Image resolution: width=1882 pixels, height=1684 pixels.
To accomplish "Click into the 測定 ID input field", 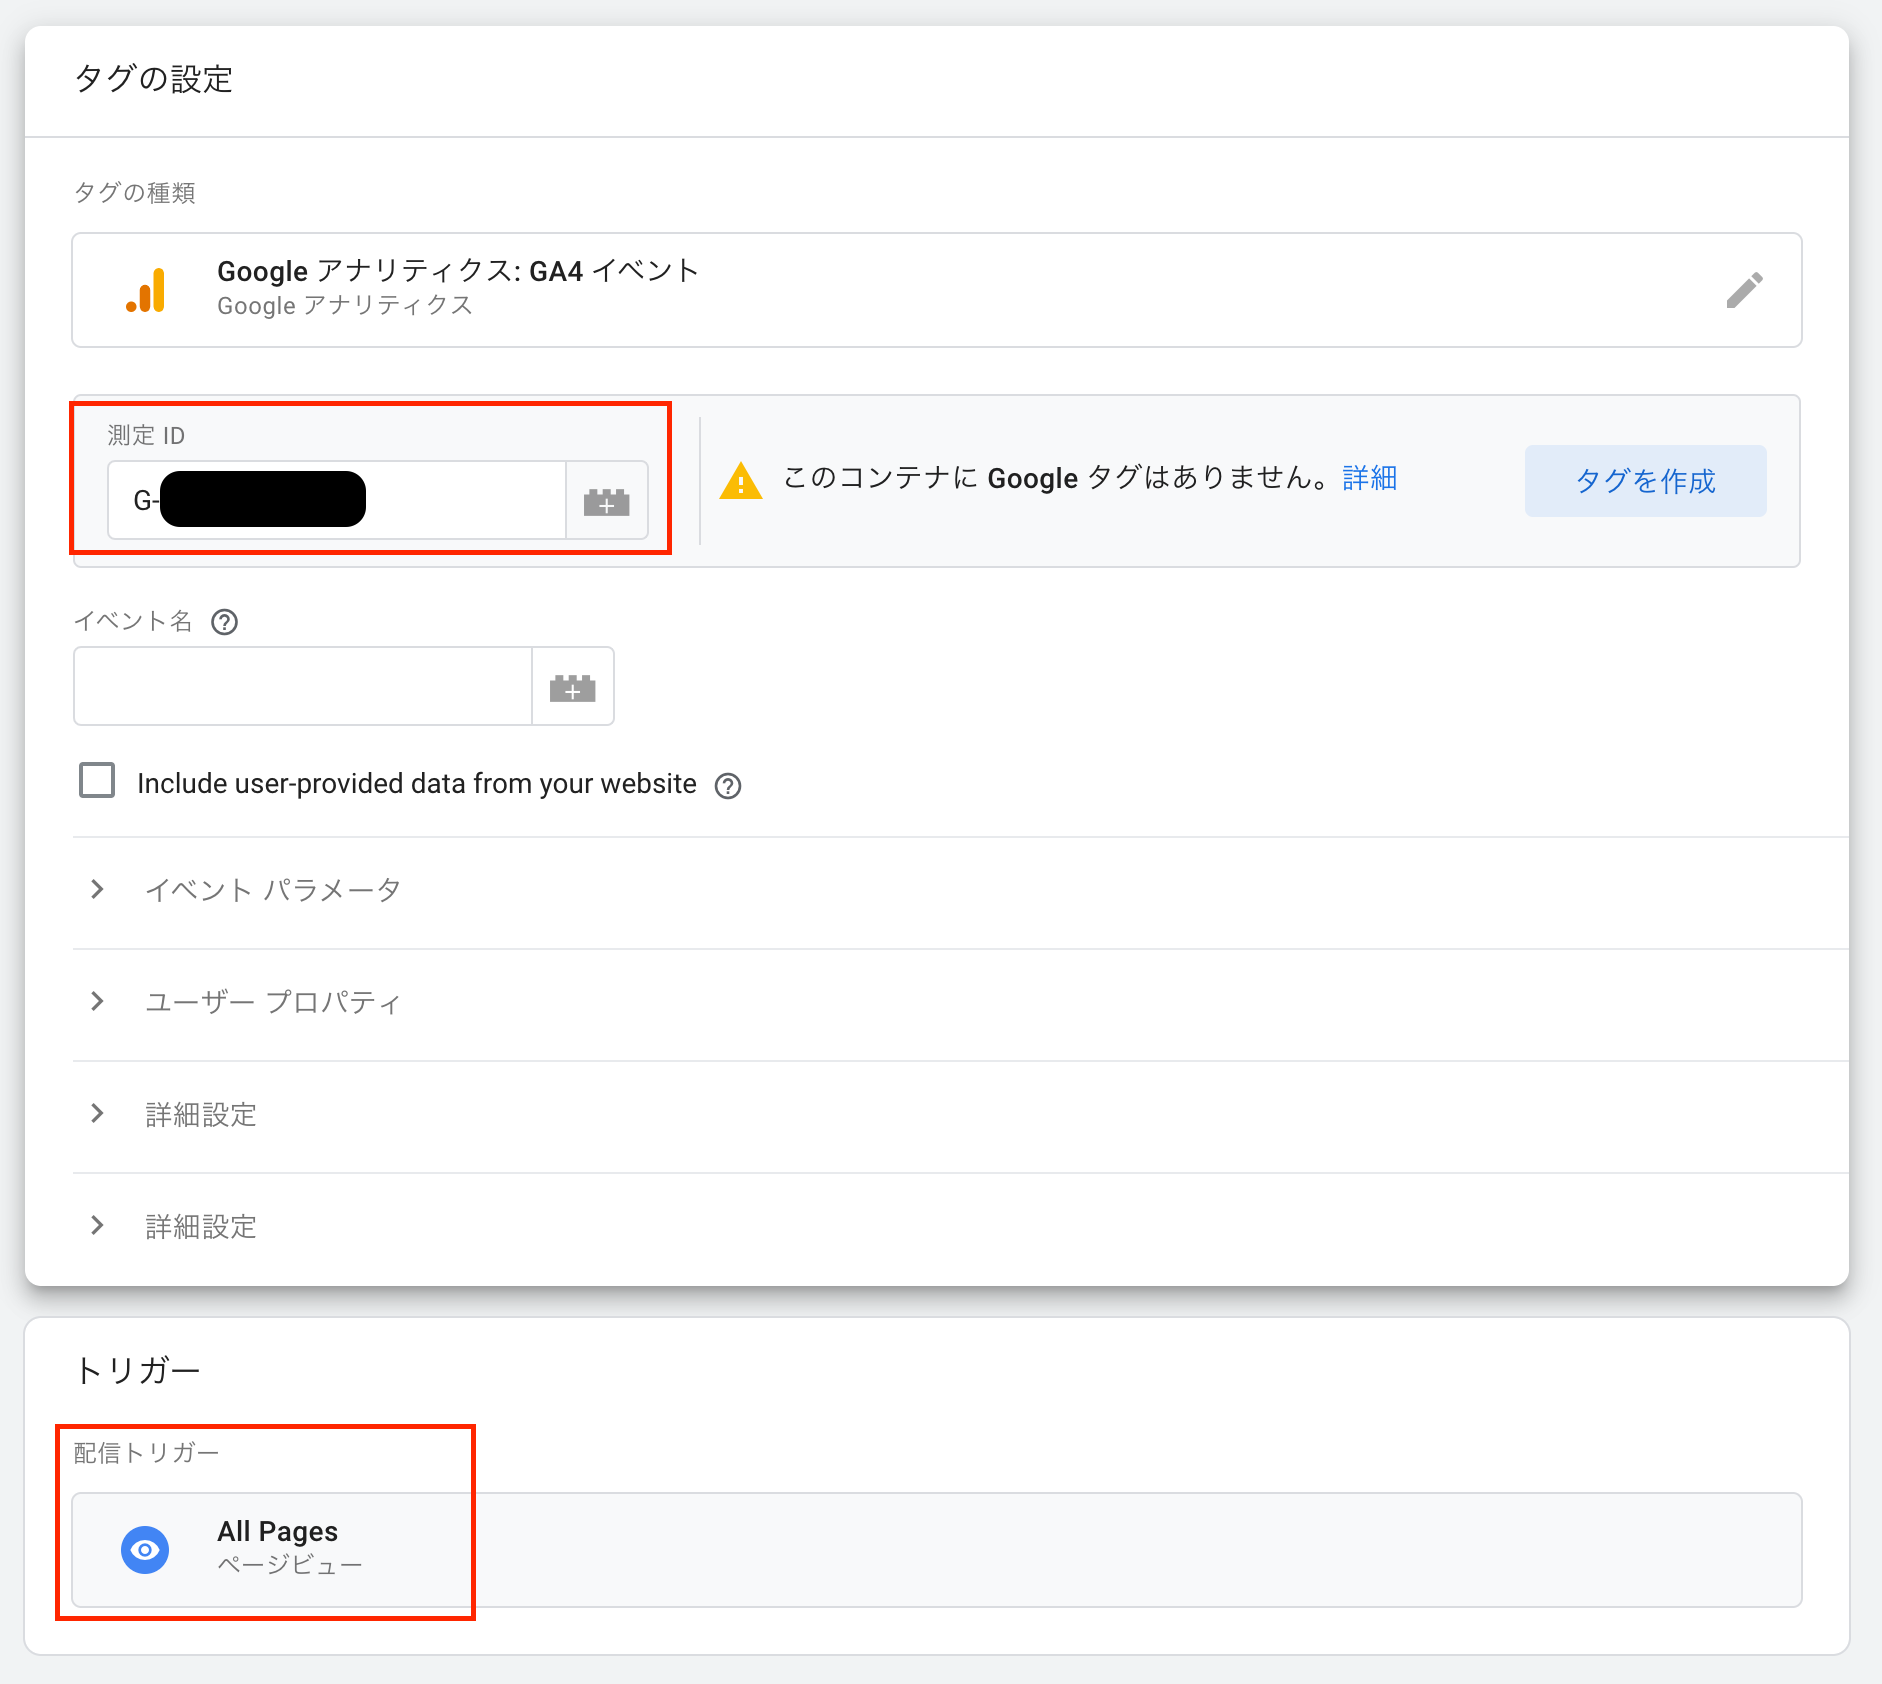I will coord(460,501).
